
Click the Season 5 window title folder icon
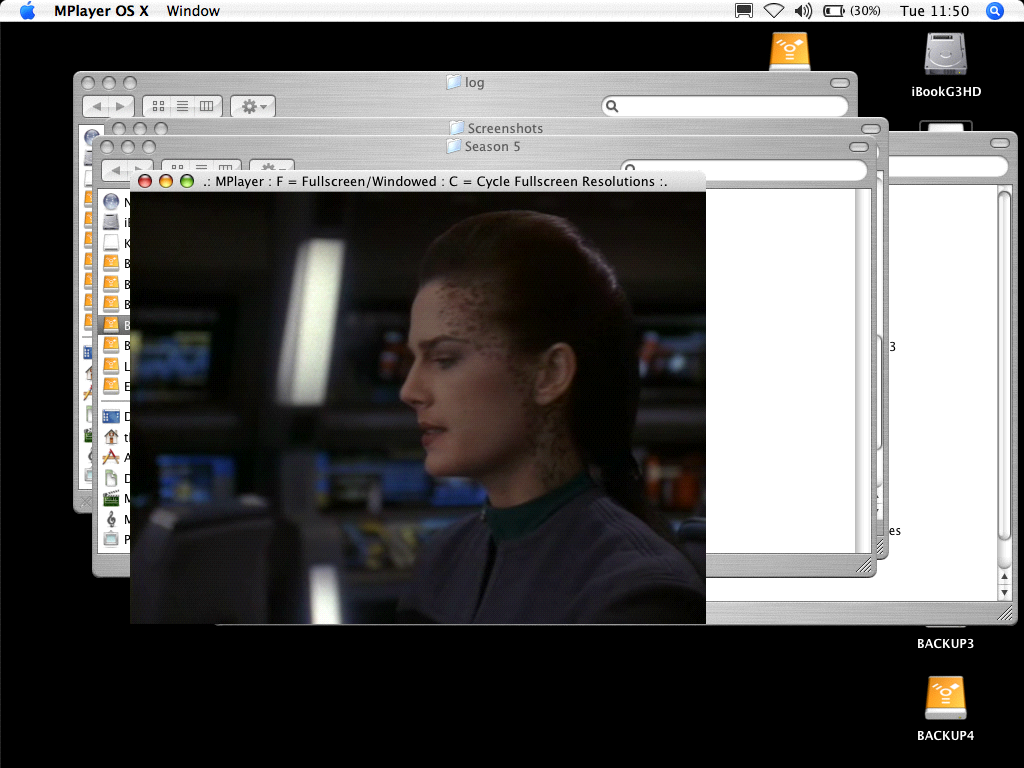tap(453, 146)
